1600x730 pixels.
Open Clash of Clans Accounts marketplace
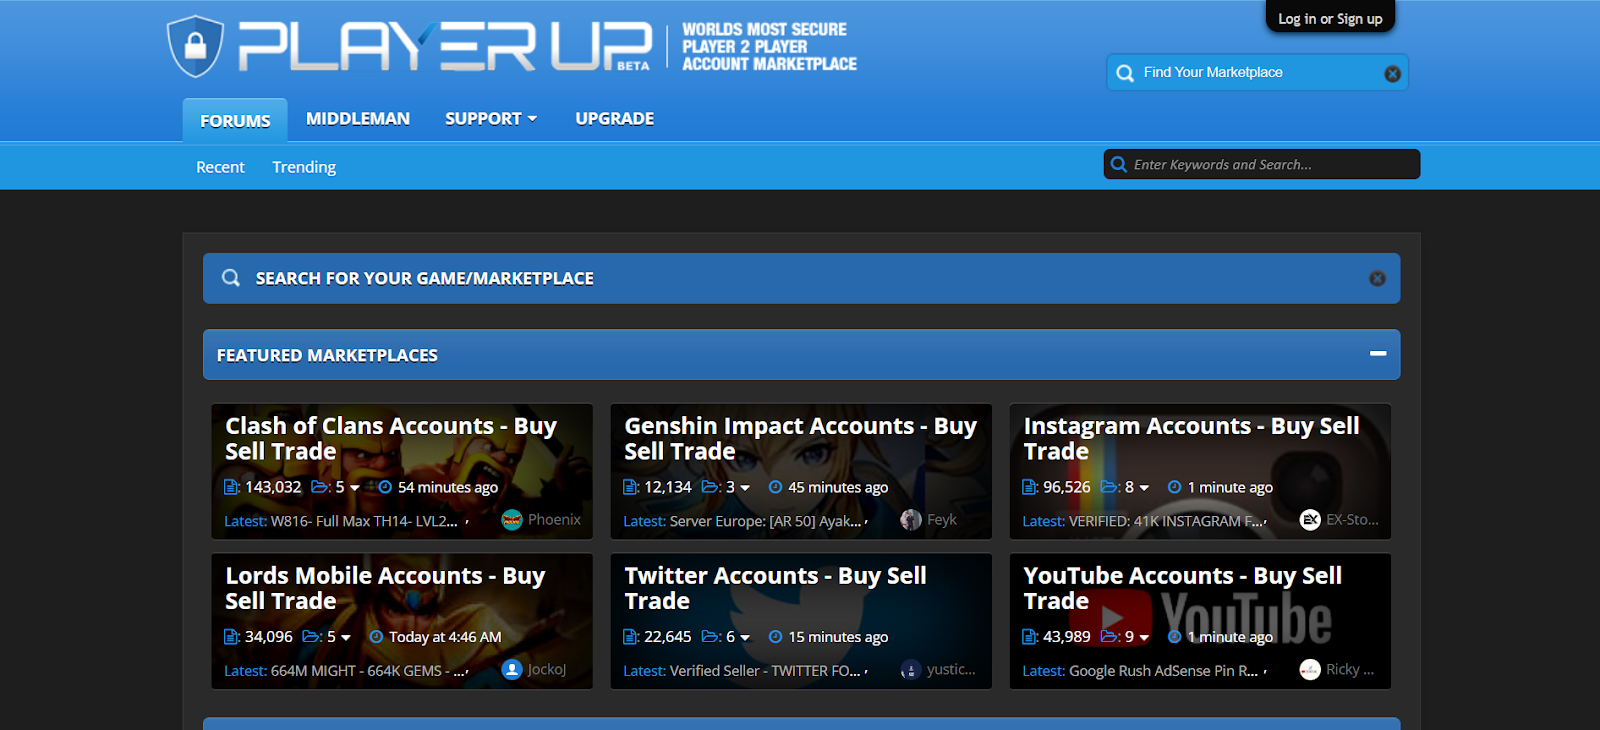click(391, 438)
